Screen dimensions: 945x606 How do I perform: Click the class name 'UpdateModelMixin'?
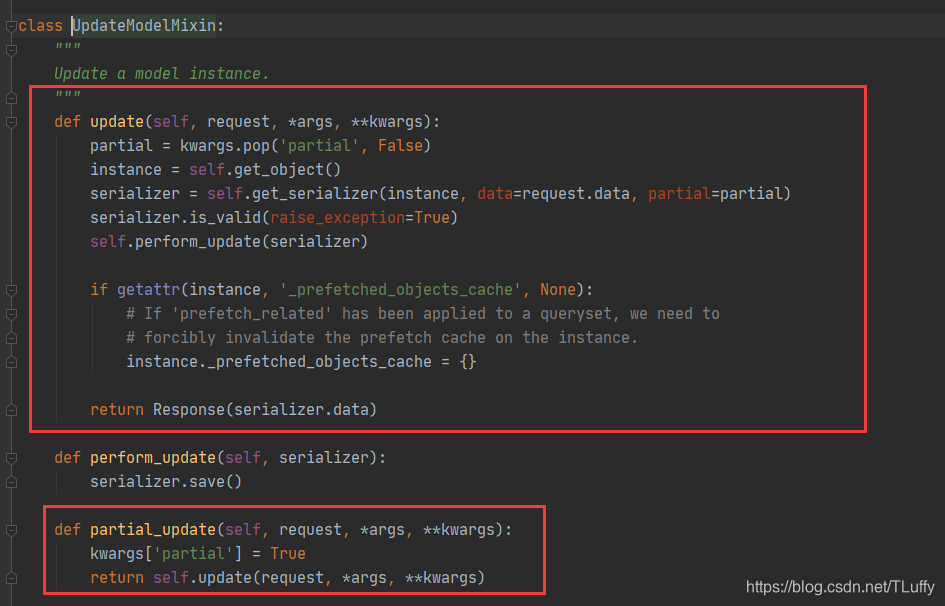pyautogui.click(x=143, y=26)
